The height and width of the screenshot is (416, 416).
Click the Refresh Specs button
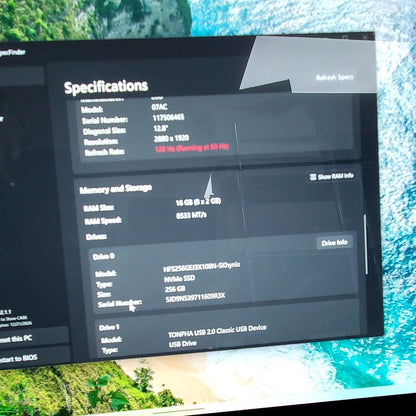pyautogui.click(x=334, y=77)
